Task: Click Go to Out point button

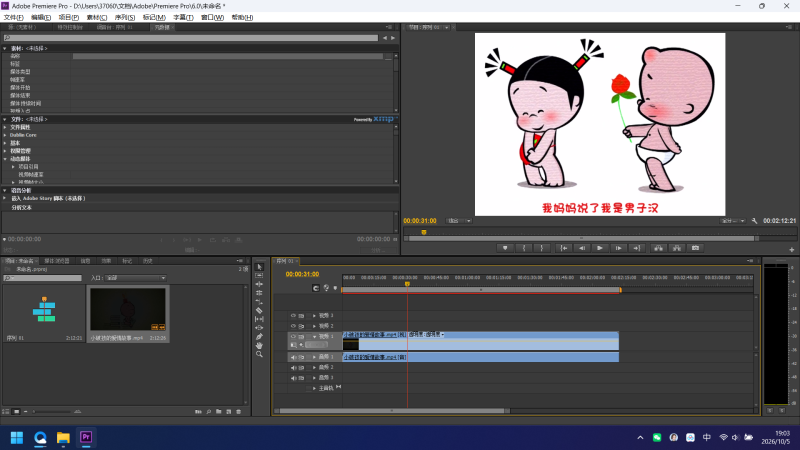Action: point(636,248)
